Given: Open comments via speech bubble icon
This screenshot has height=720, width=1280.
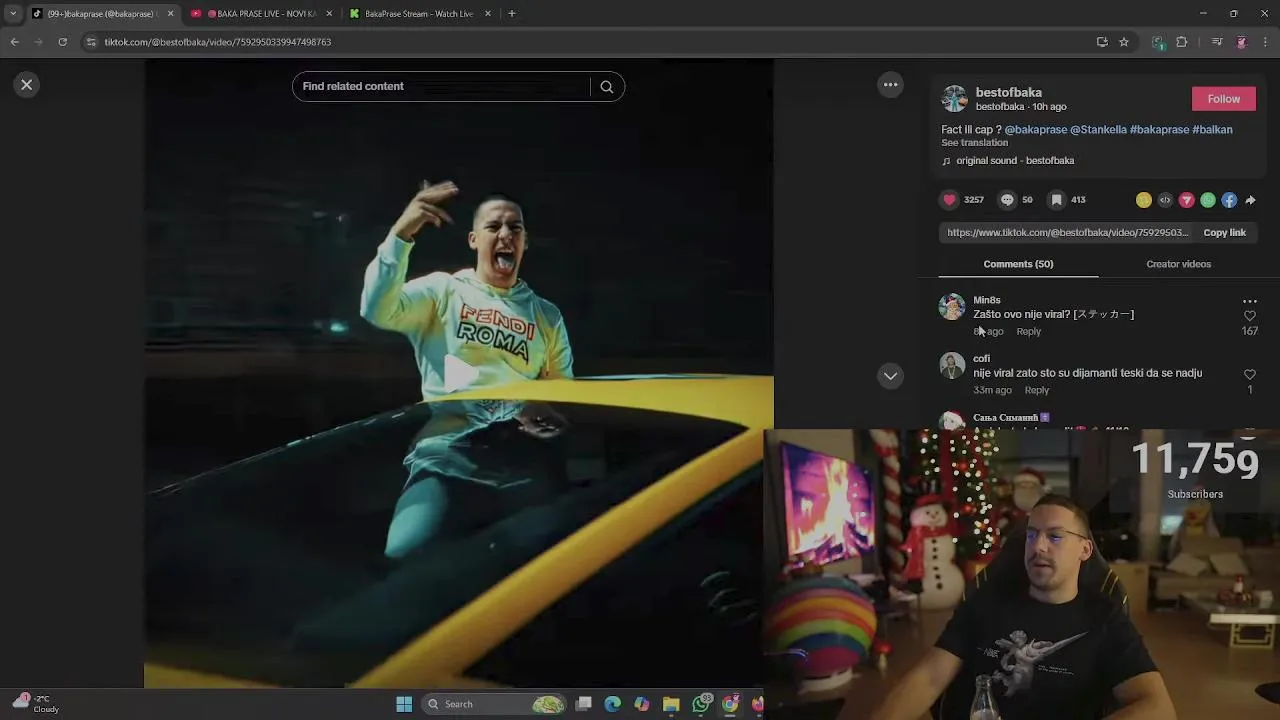Looking at the screenshot, I should (x=1007, y=200).
